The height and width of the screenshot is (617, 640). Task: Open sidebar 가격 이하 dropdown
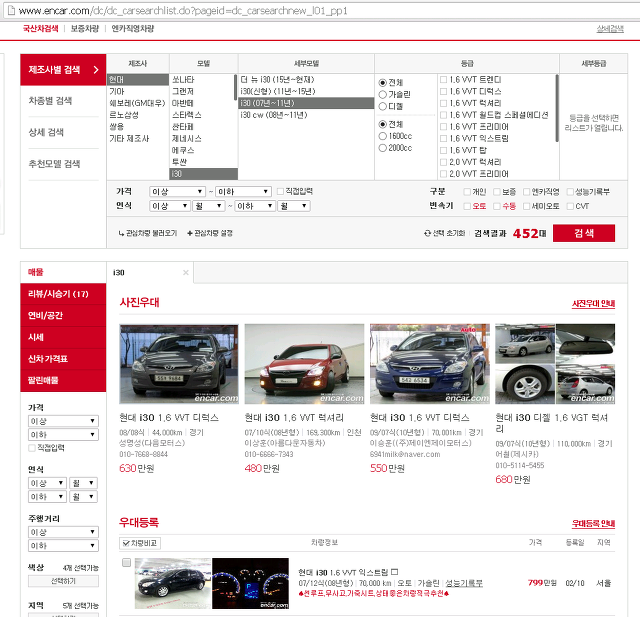(63, 435)
